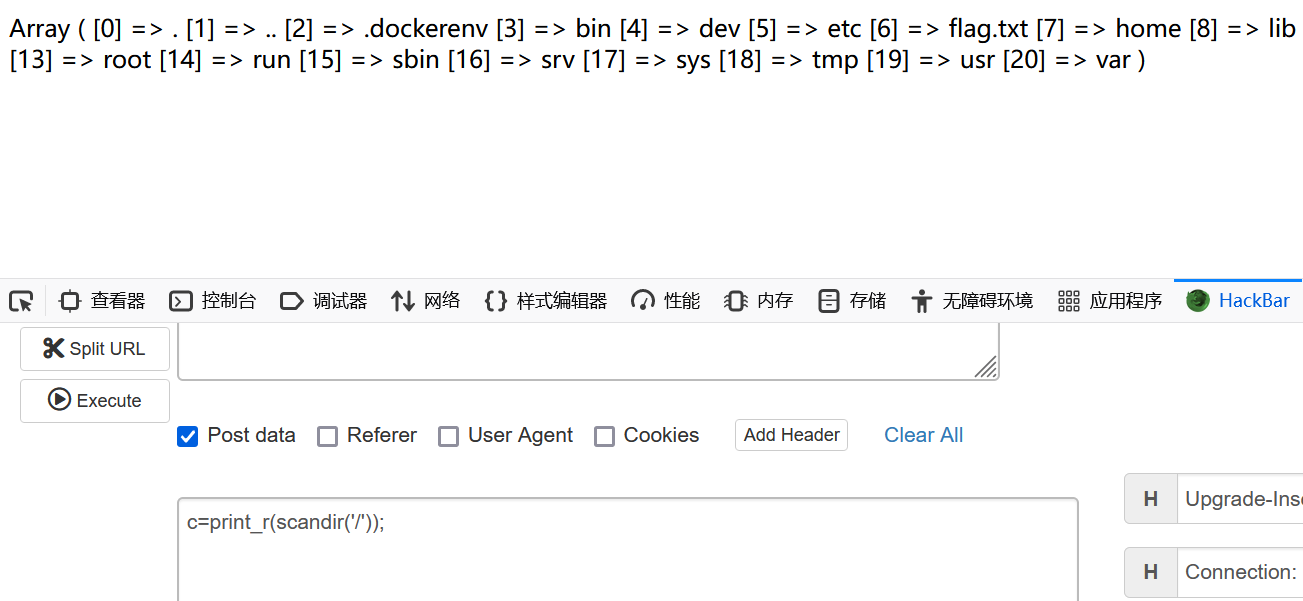Enable the Referer checkbox
The width and height of the screenshot is (1303, 601).
click(x=327, y=436)
